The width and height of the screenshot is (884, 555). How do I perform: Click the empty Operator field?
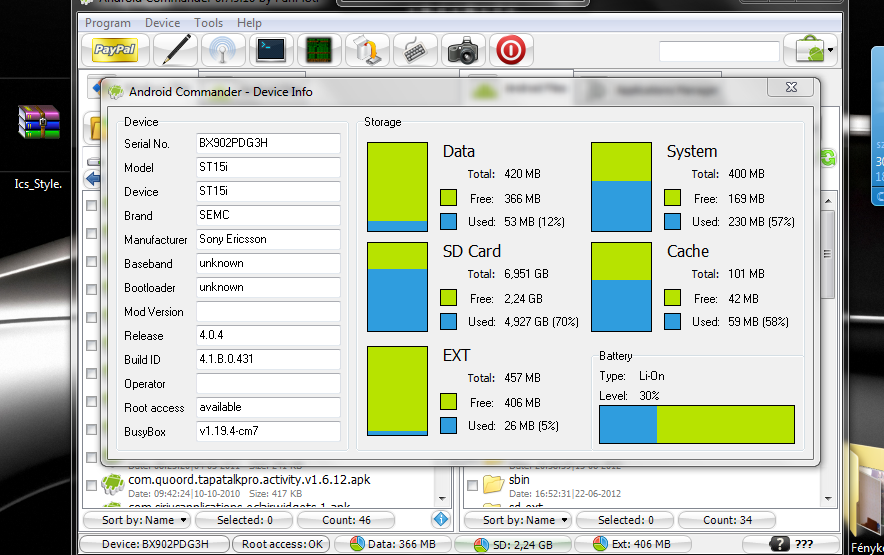pos(268,384)
